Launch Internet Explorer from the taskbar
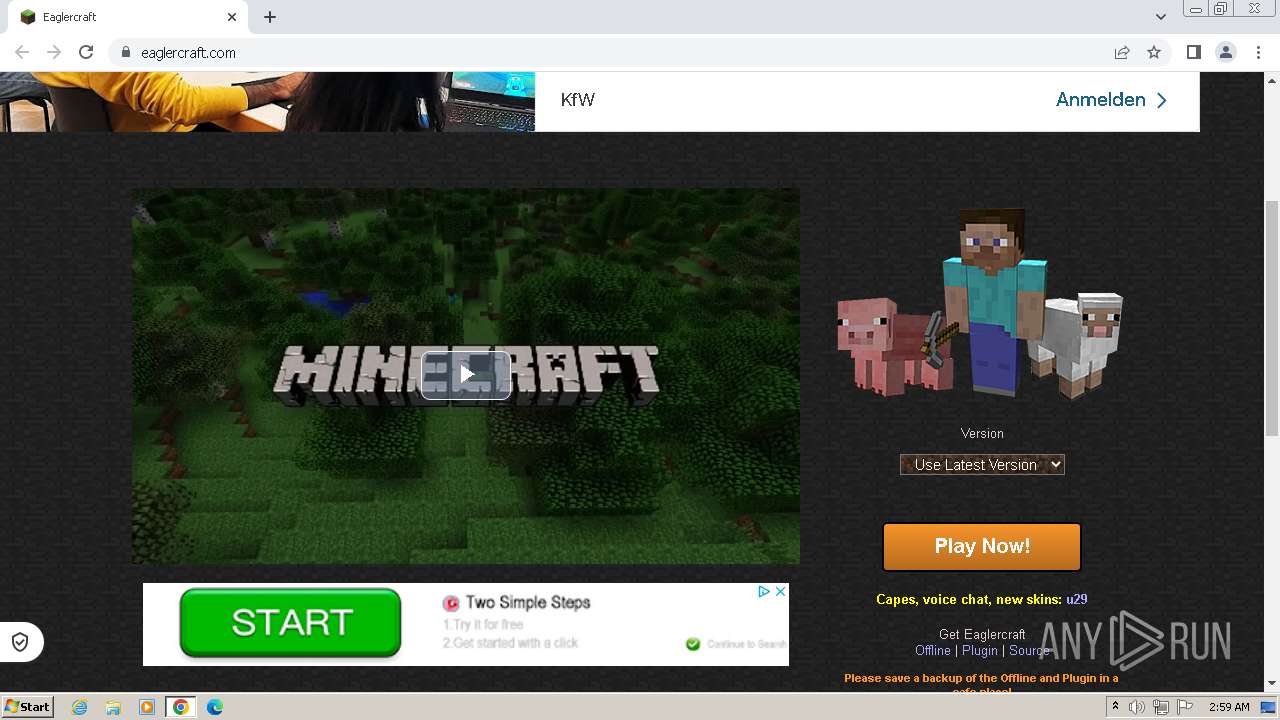1280x720 pixels. coord(79,707)
